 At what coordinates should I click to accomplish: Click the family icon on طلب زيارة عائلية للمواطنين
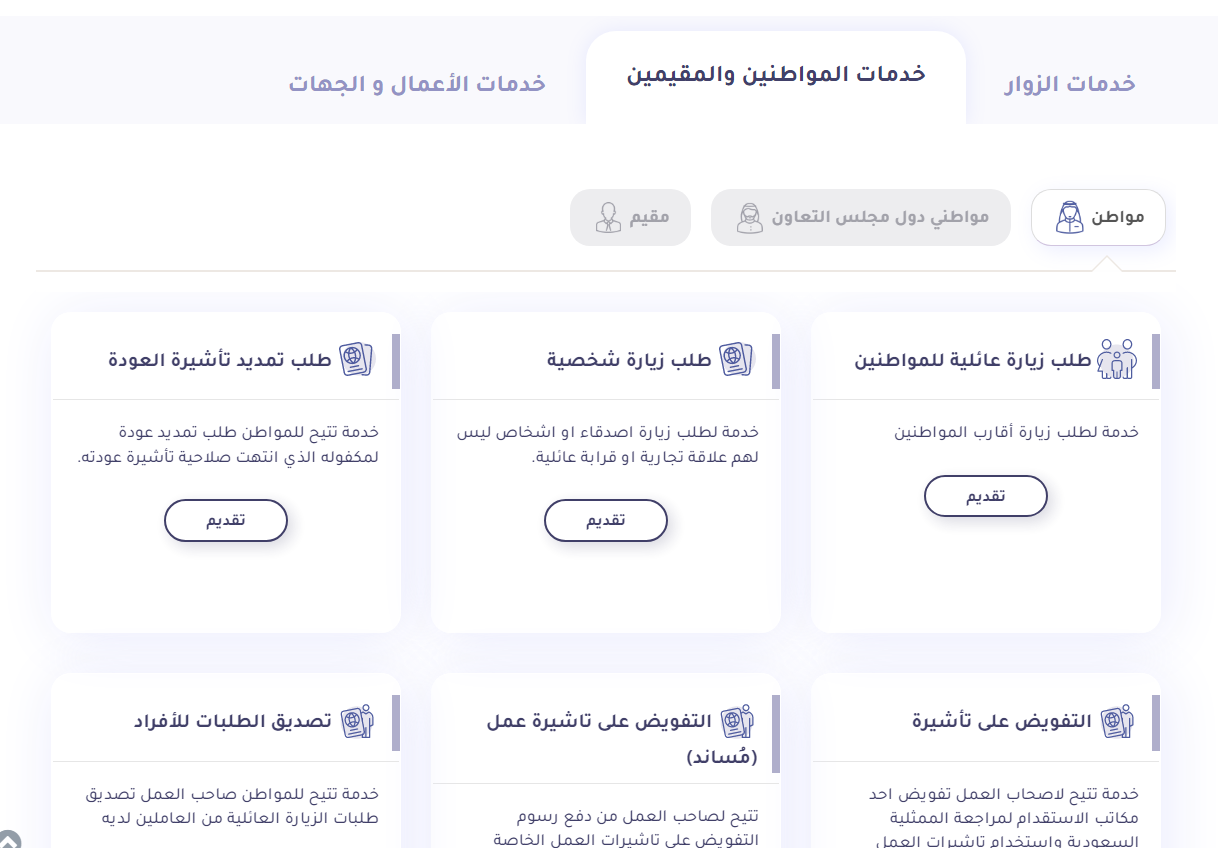point(1117,359)
